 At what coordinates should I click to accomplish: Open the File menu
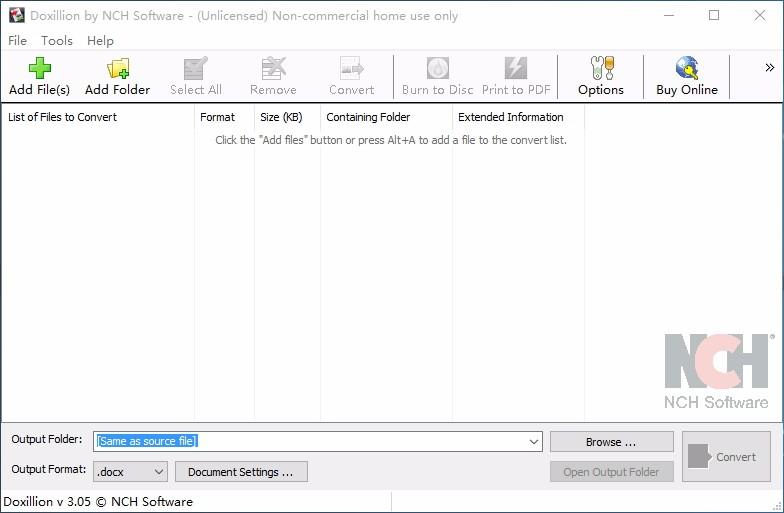(x=18, y=40)
